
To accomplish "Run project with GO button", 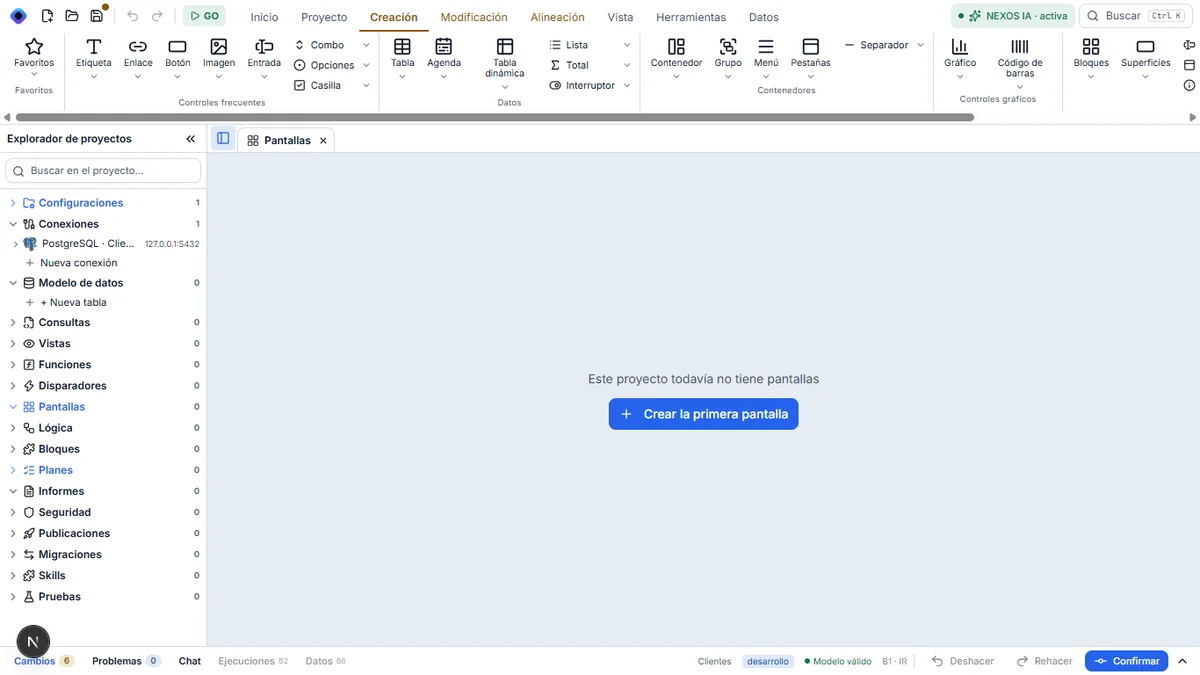I will tap(204, 16).
